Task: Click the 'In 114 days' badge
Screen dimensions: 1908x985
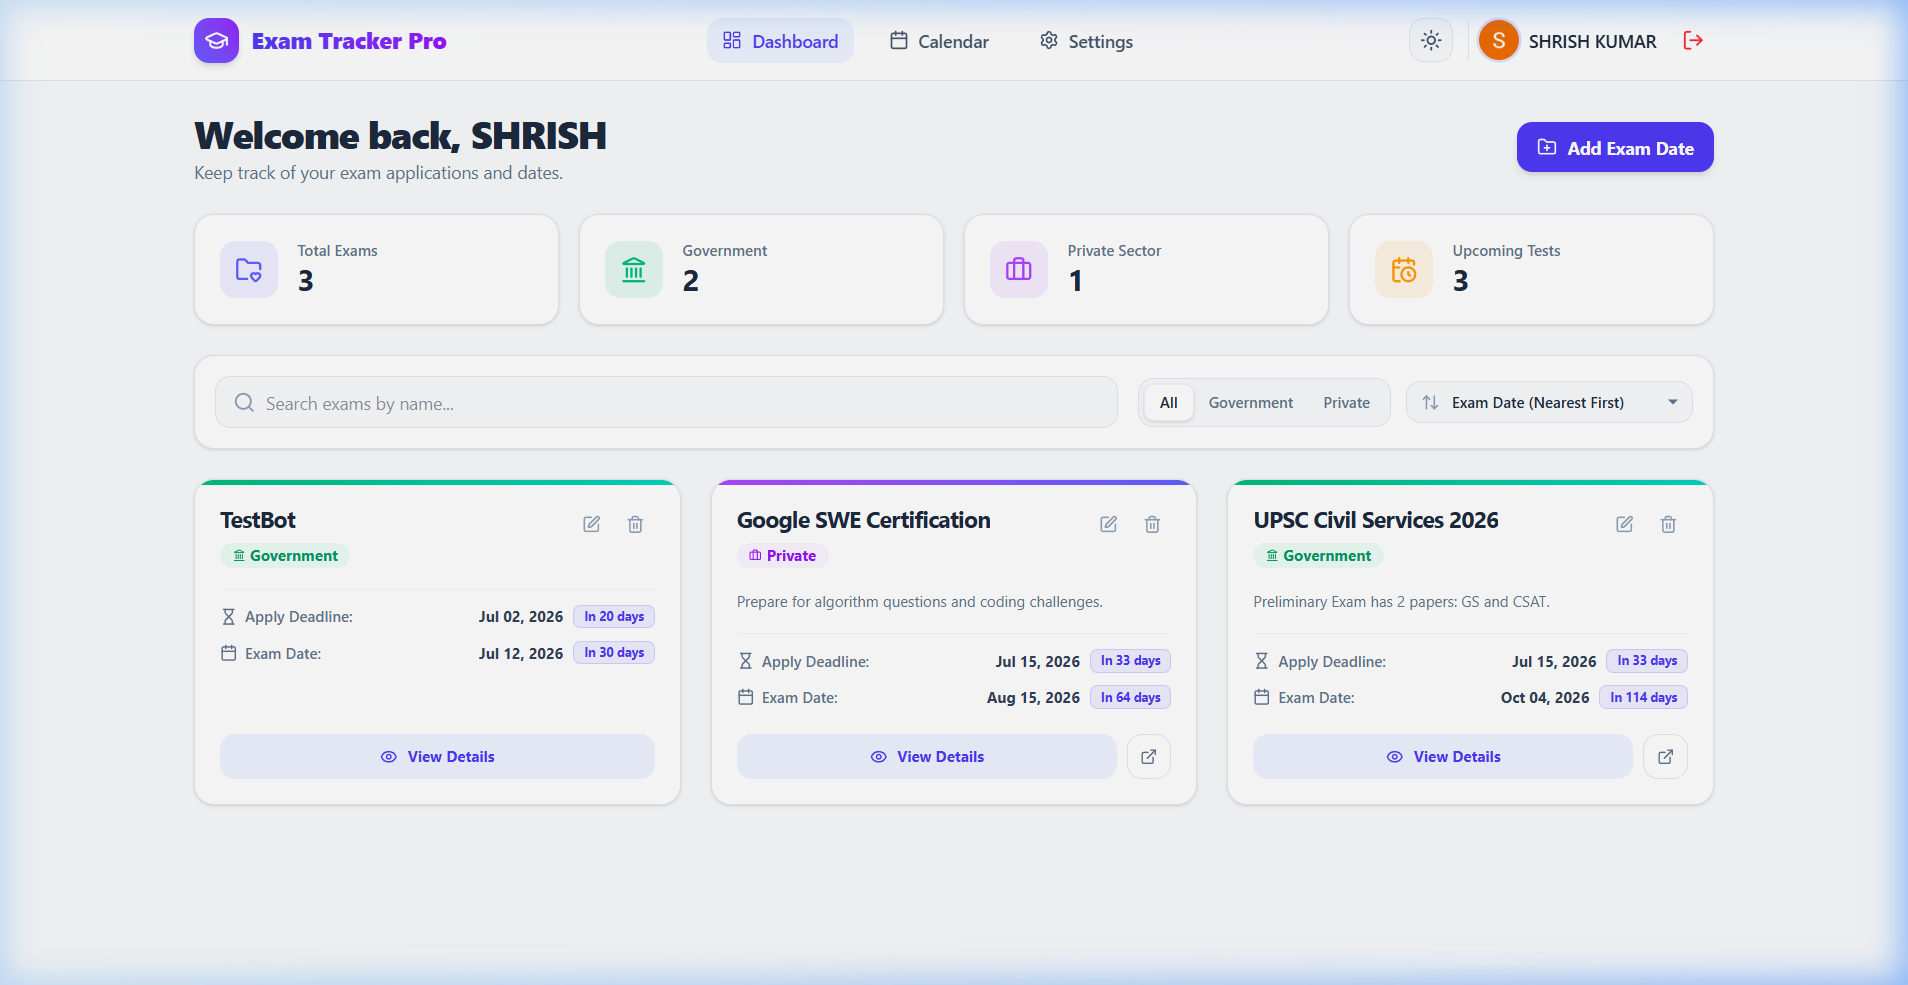Action: [x=1643, y=697]
